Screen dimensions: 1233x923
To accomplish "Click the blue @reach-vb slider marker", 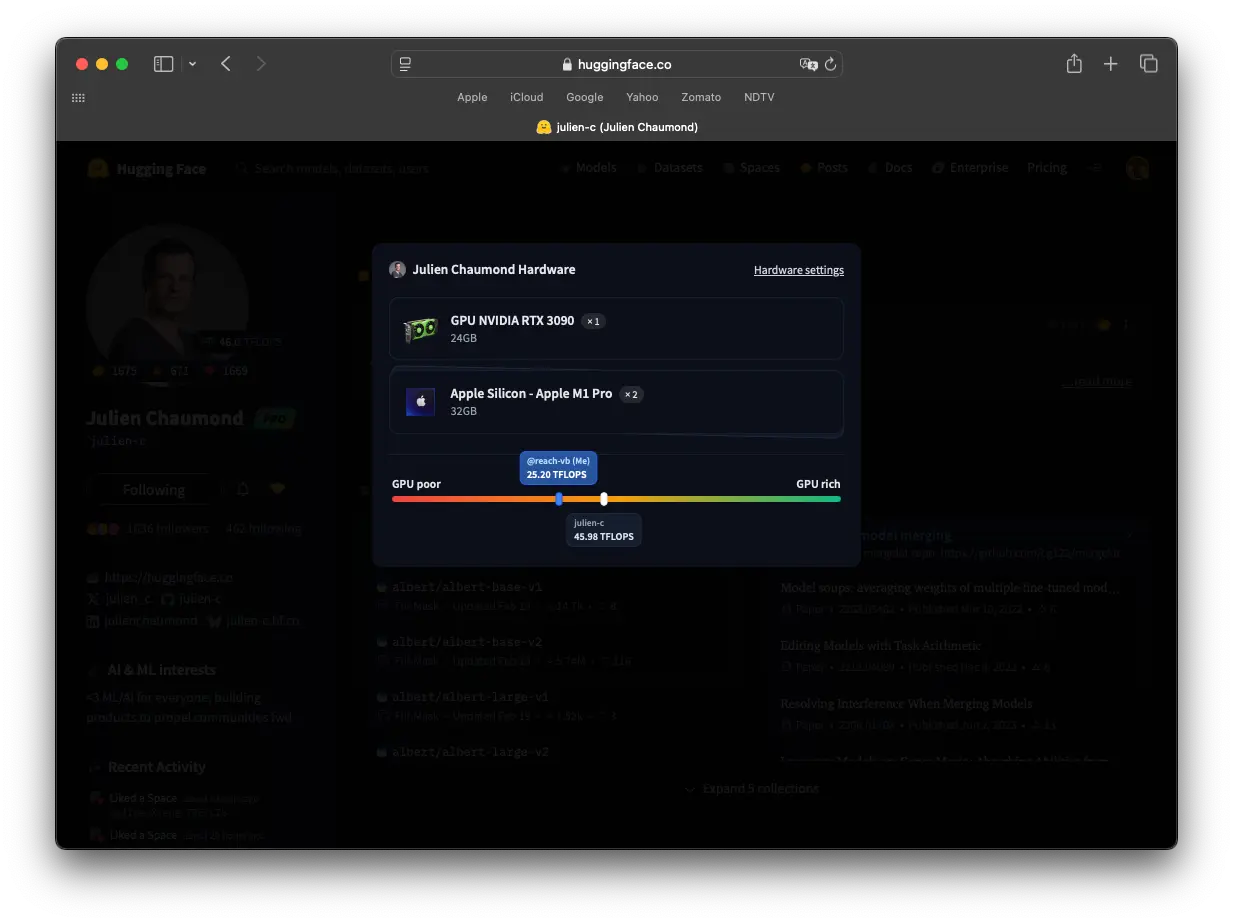I will point(559,499).
